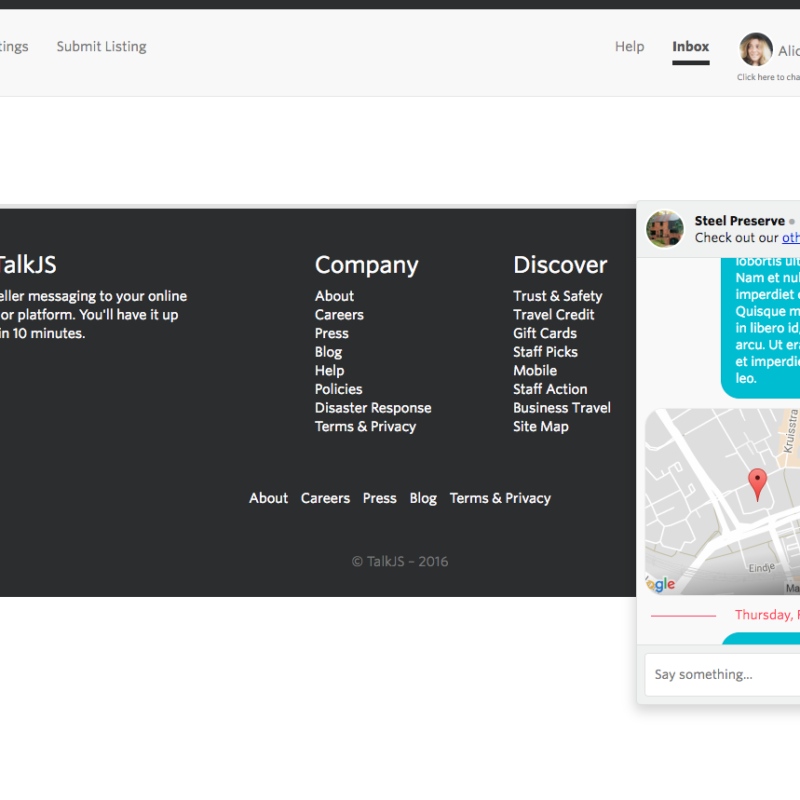Image resolution: width=800 pixels, height=800 pixels.
Task: Click Business Travel under Discover
Action: [561, 408]
